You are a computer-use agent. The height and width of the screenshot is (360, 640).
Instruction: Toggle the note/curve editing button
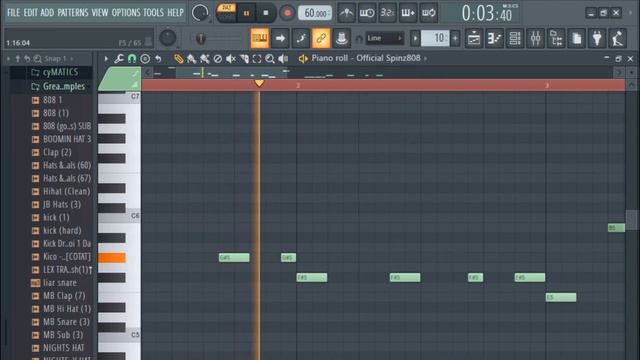coord(301,38)
